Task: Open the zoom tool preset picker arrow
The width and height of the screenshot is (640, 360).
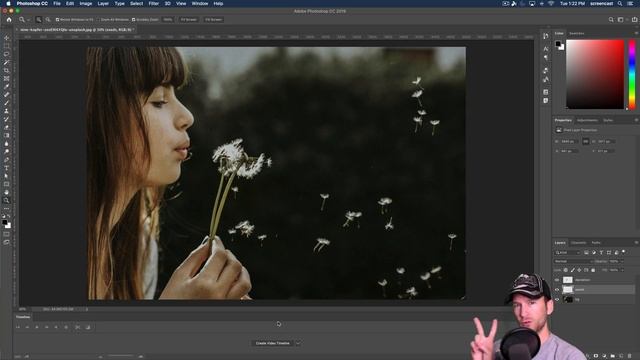Action: click(x=28, y=20)
